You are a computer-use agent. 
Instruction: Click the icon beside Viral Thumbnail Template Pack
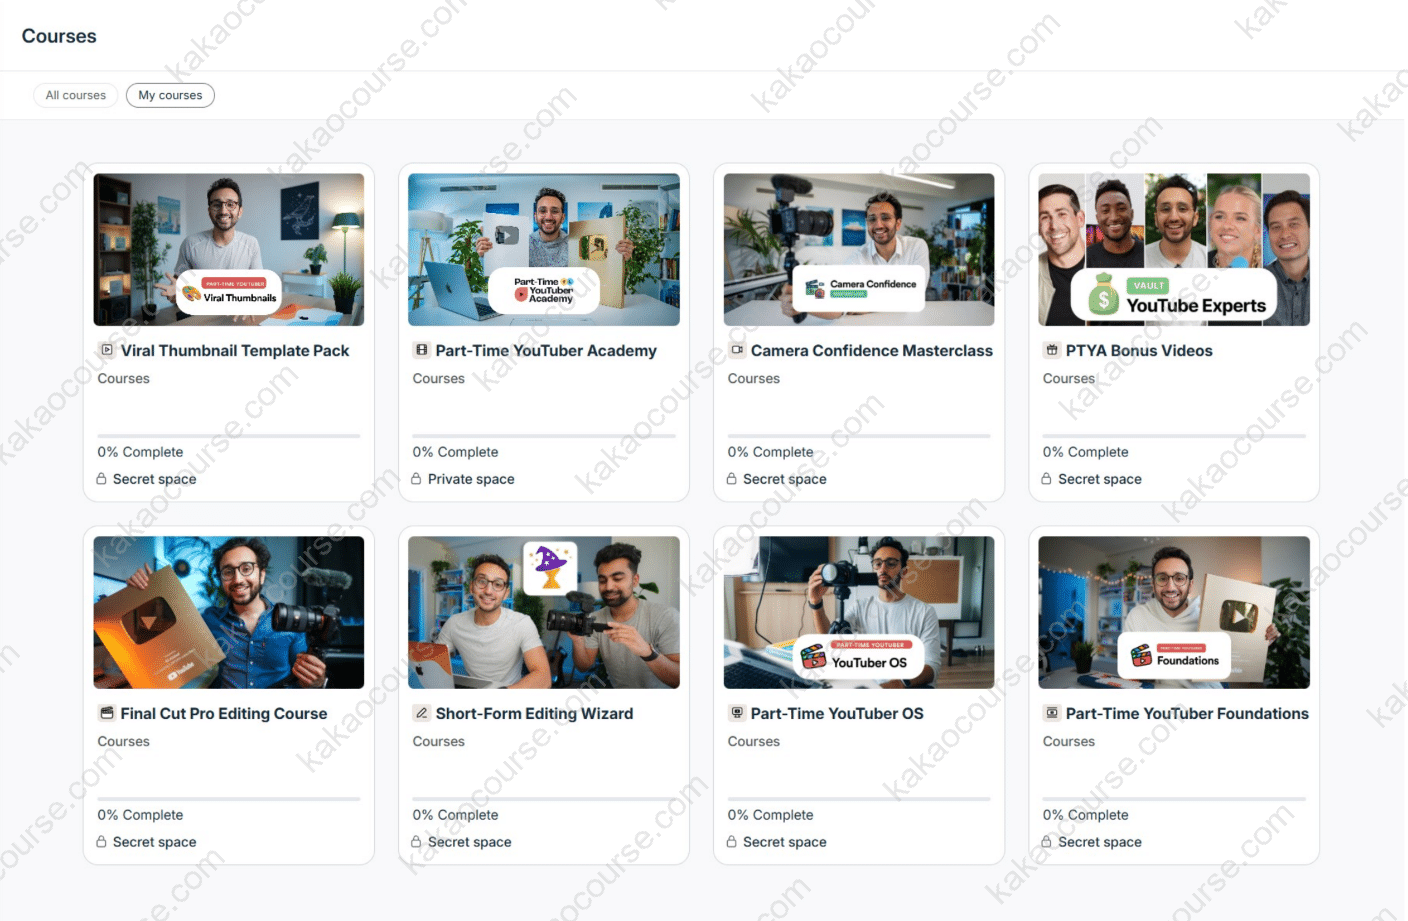pos(106,350)
